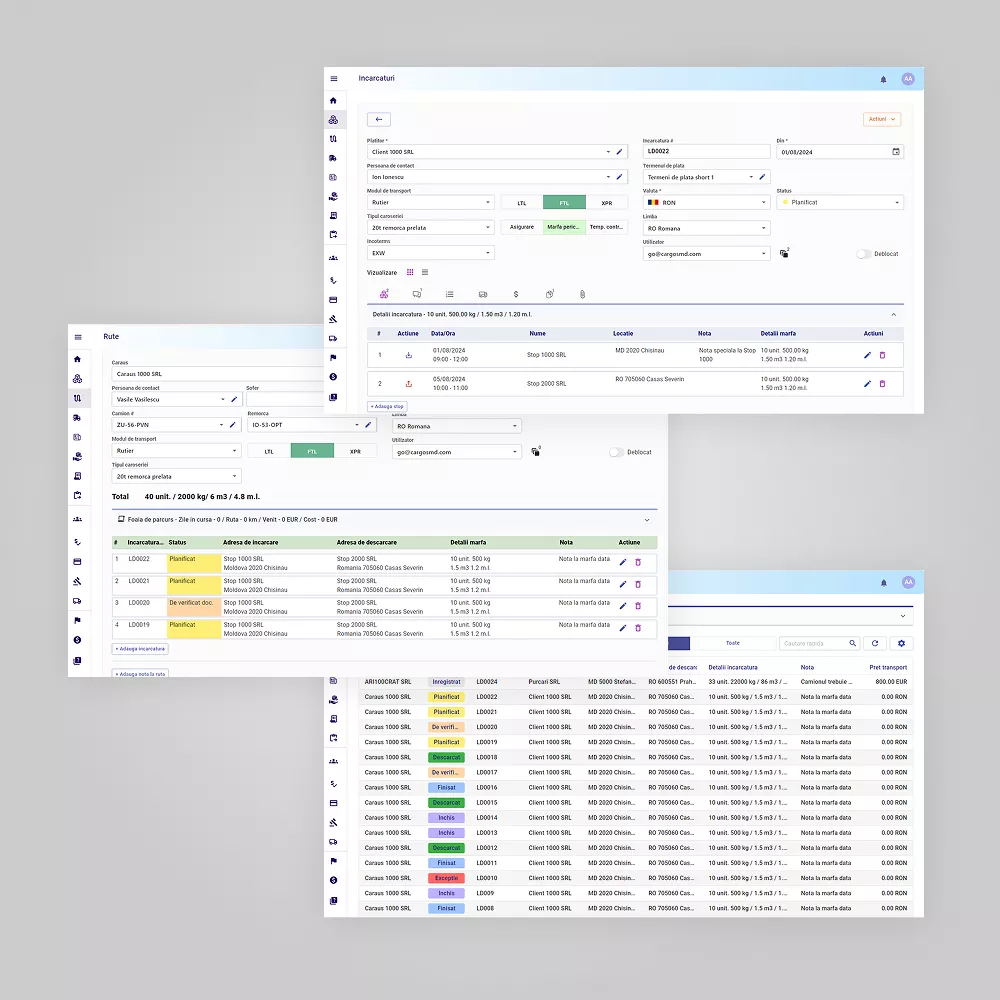Image resolution: width=1000 pixels, height=1000 pixels.
Task: Open the comments icon showing one notification
Action: coord(415,294)
